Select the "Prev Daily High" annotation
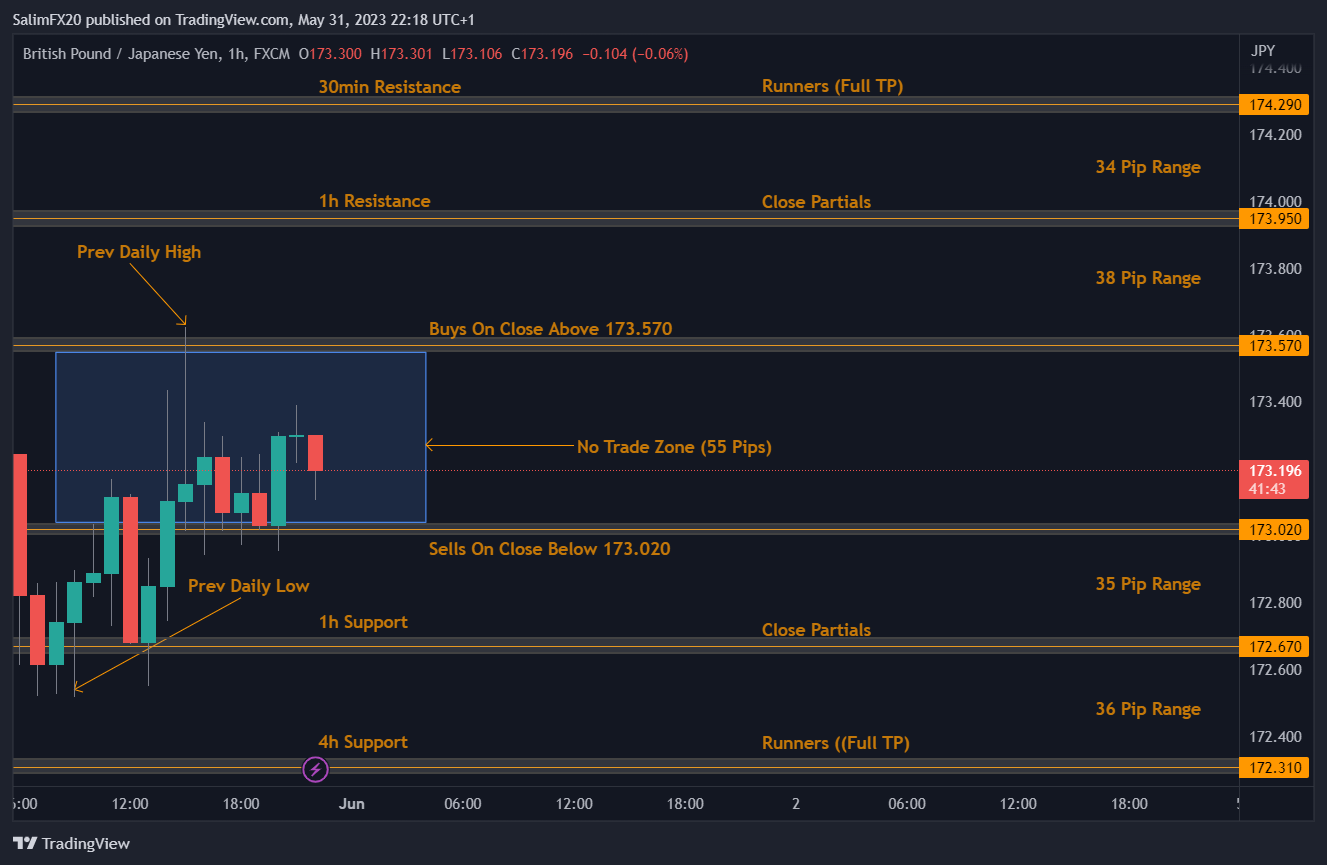This screenshot has width=1327, height=865. [x=139, y=252]
